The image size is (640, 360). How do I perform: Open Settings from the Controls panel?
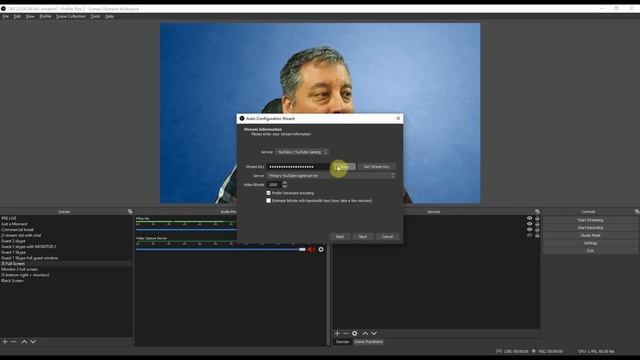pyautogui.click(x=590, y=243)
